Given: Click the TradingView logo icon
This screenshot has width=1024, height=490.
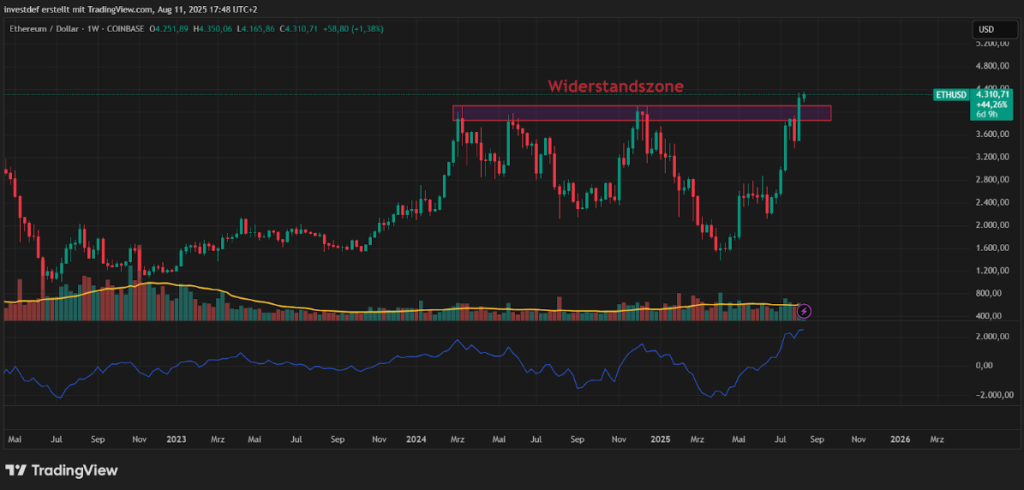Looking at the screenshot, I should 17,470.
